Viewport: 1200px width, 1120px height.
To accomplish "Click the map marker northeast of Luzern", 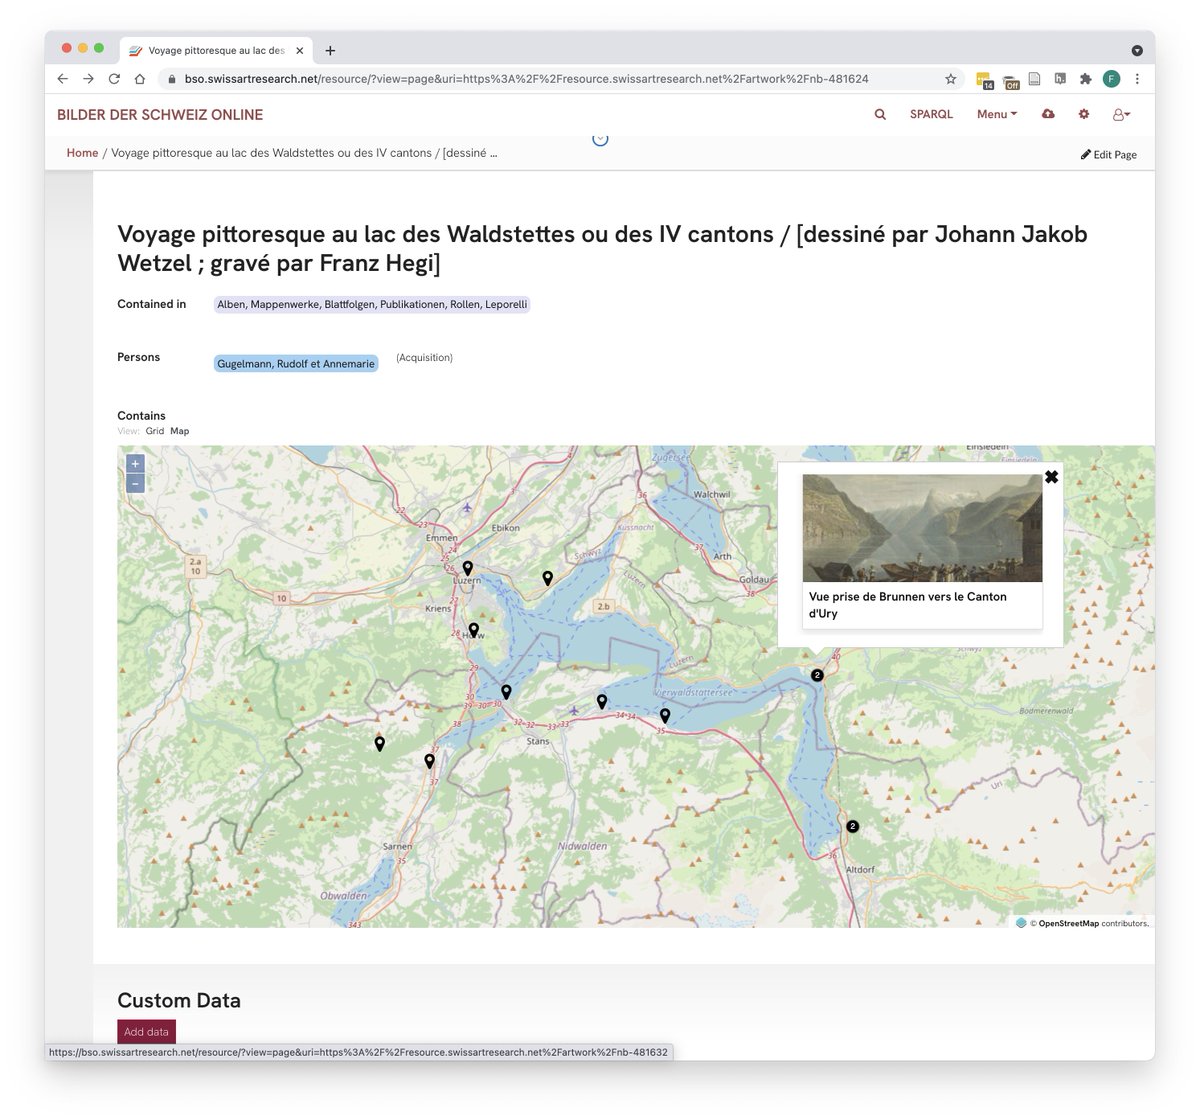I will pyautogui.click(x=547, y=578).
